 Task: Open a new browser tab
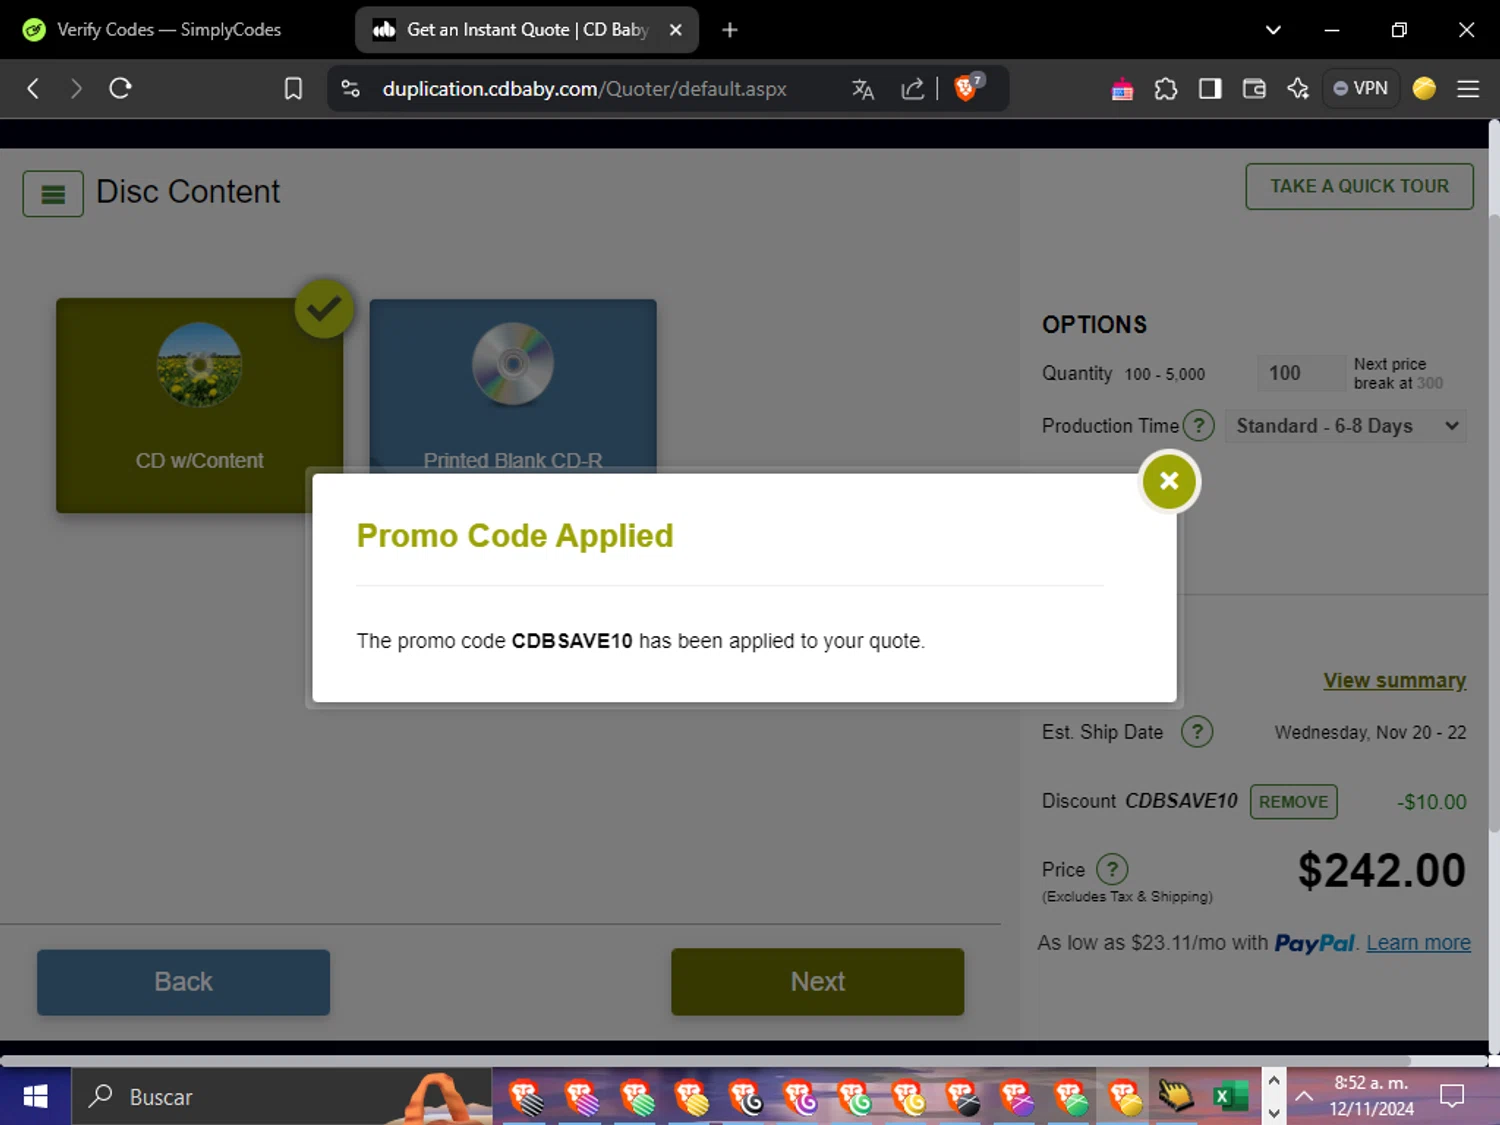(730, 30)
